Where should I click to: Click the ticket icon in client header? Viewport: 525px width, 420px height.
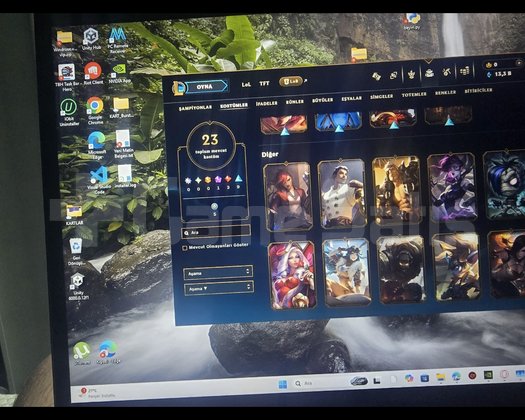[x=376, y=76]
